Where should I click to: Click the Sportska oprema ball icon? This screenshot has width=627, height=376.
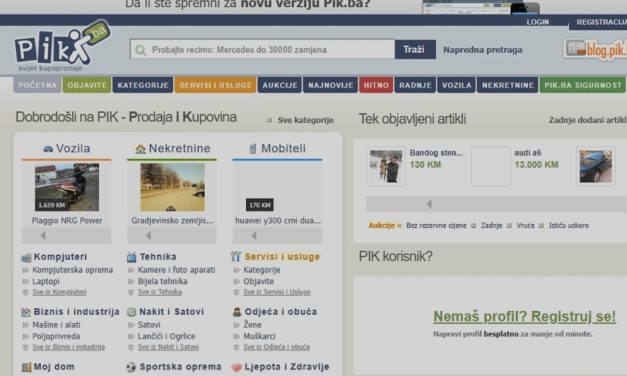(131, 367)
